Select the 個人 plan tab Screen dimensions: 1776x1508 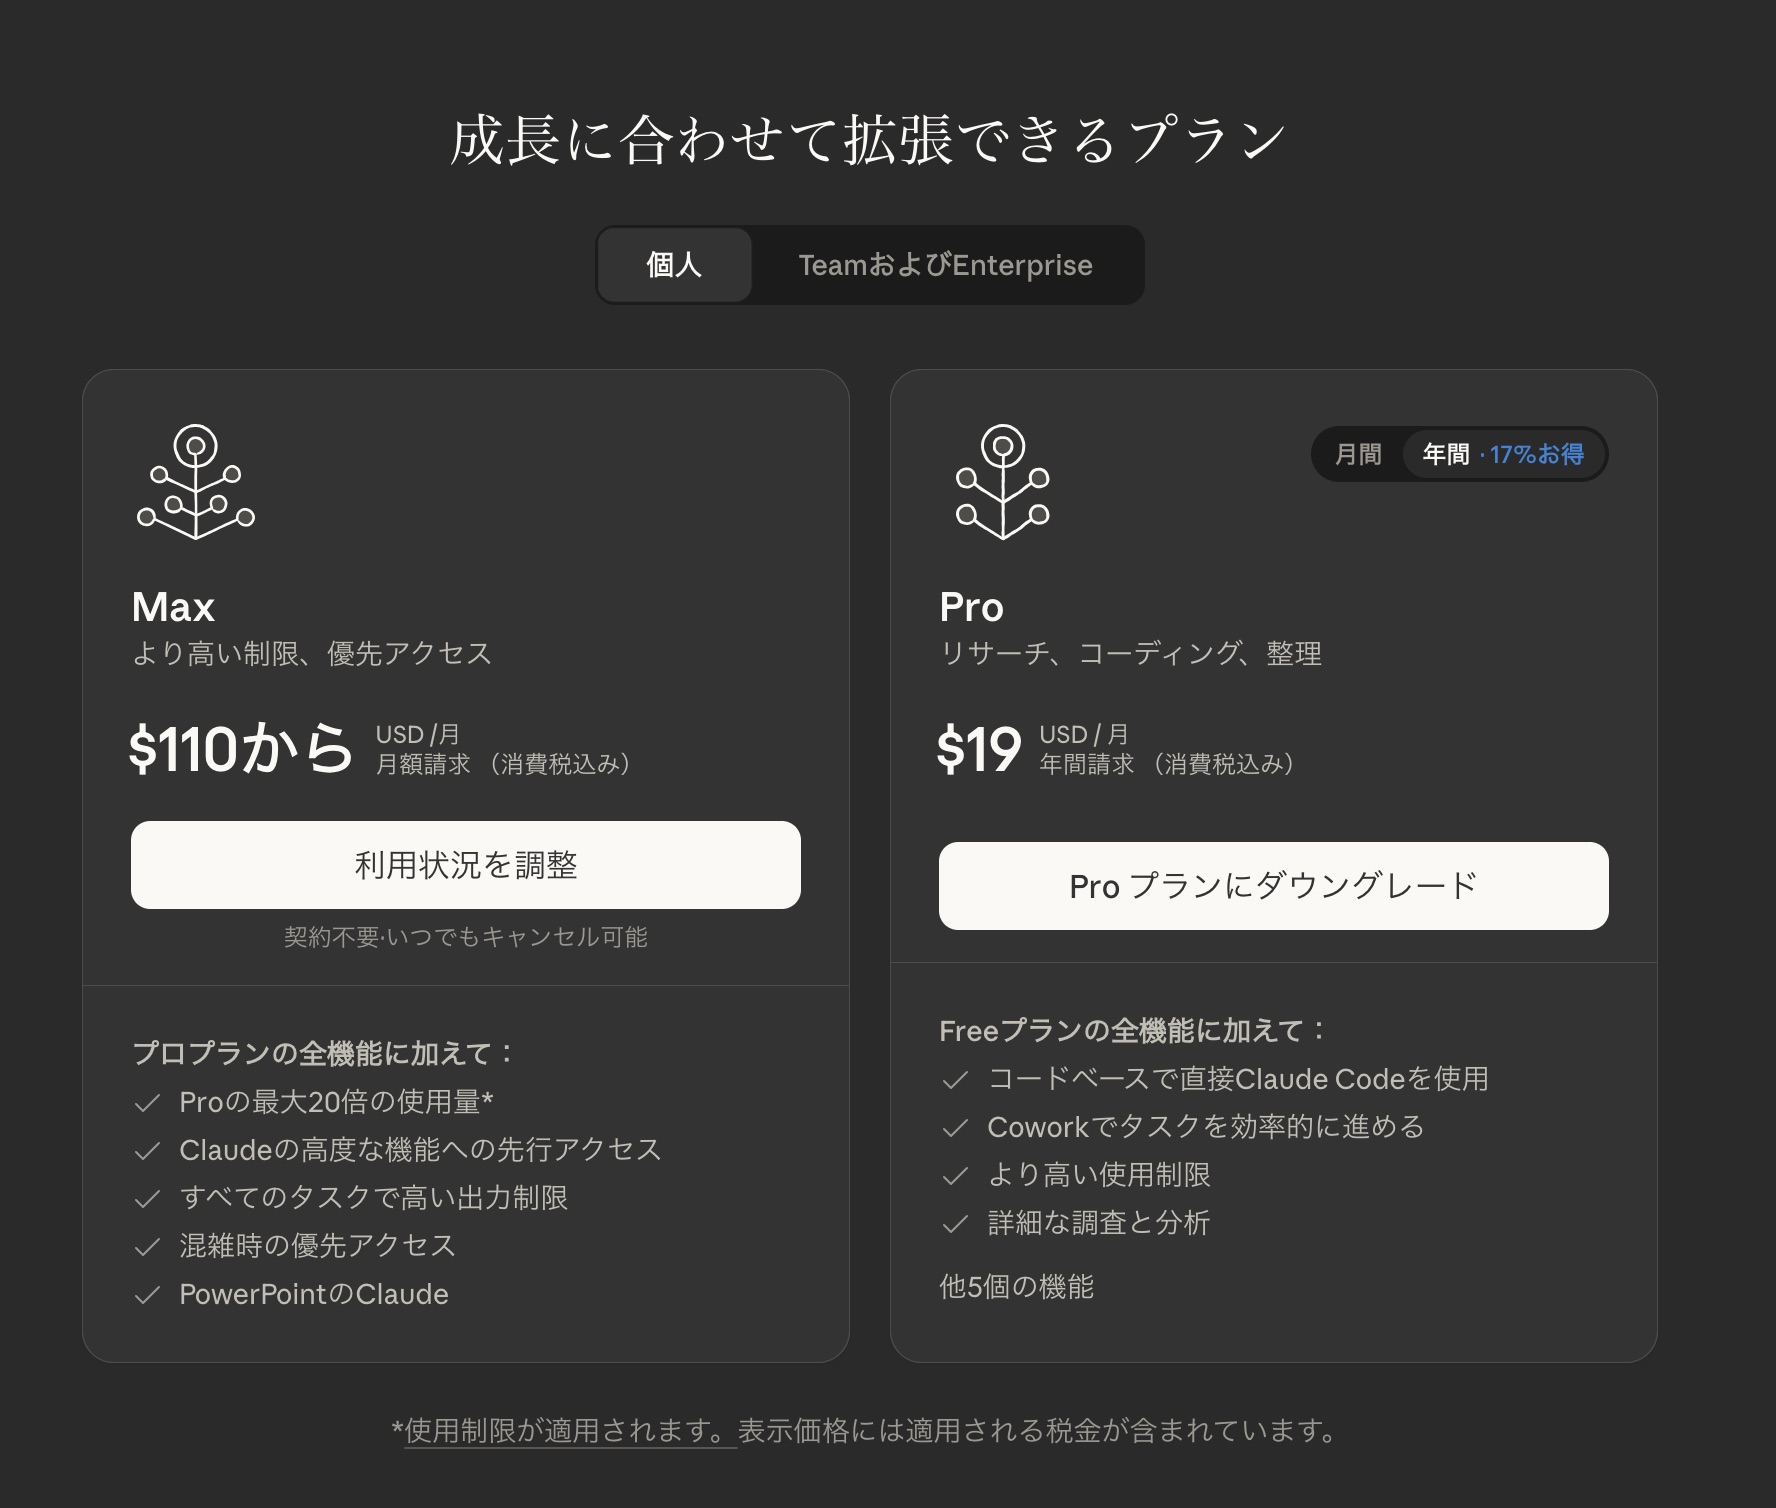674,265
